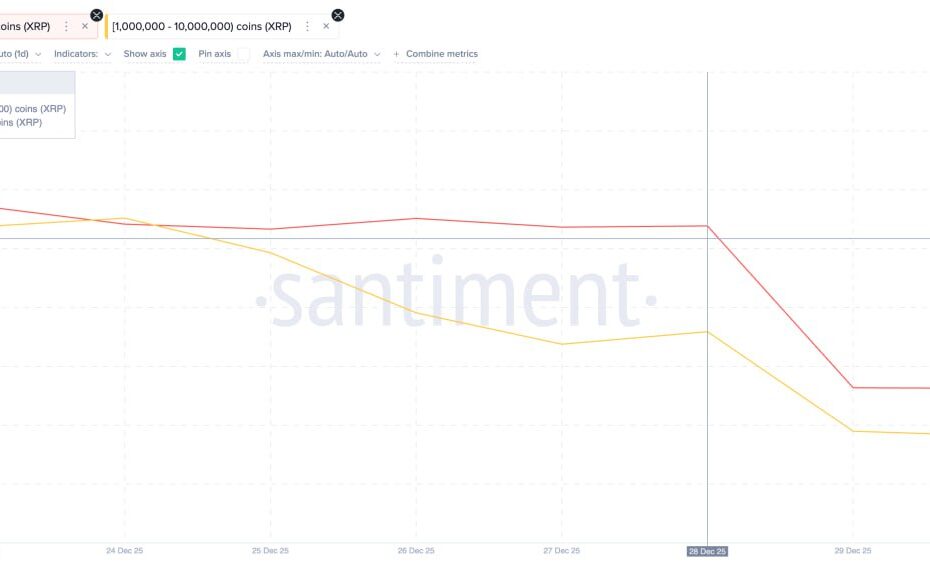Toggle the Pin axis label
930x567 pixels.
pyautogui.click(x=215, y=54)
